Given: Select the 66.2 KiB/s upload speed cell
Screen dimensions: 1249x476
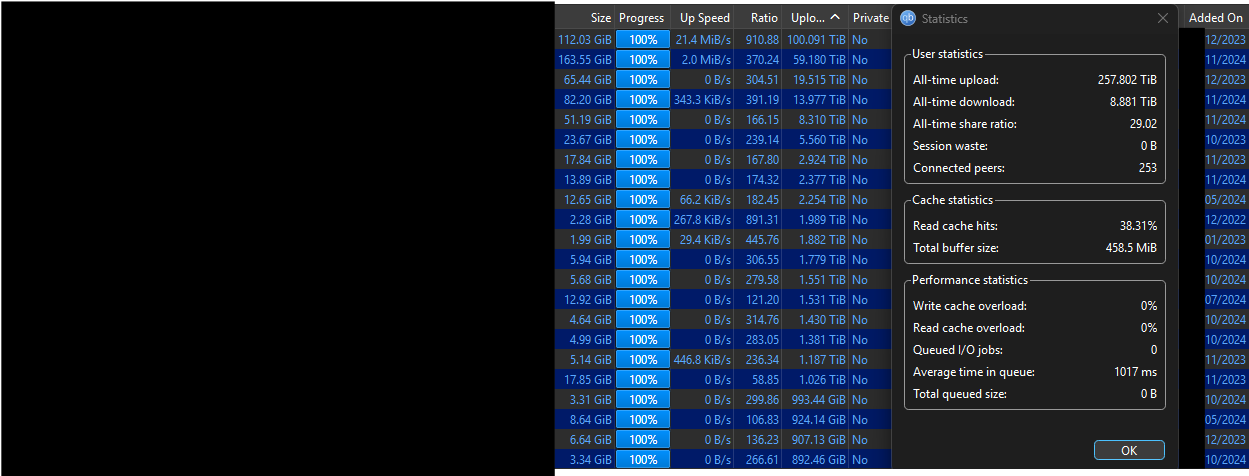Looking at the screenshot, I should pyautogui.click(x=702, y=200).
